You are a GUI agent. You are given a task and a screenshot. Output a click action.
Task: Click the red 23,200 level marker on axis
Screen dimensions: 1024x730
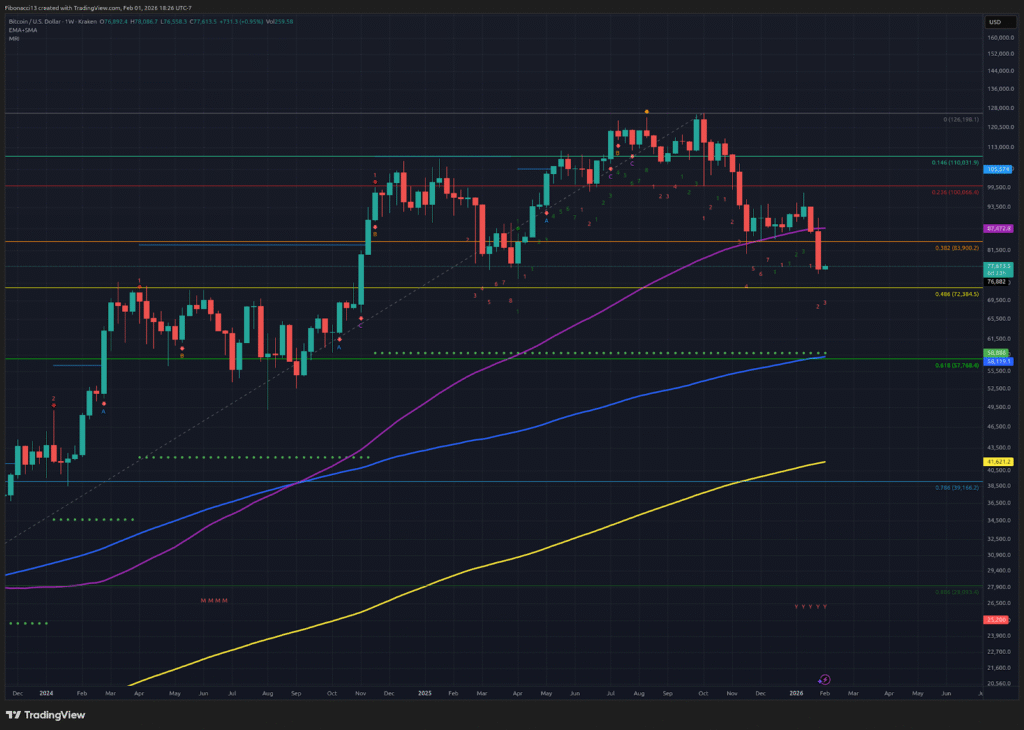tap(996, 620)
